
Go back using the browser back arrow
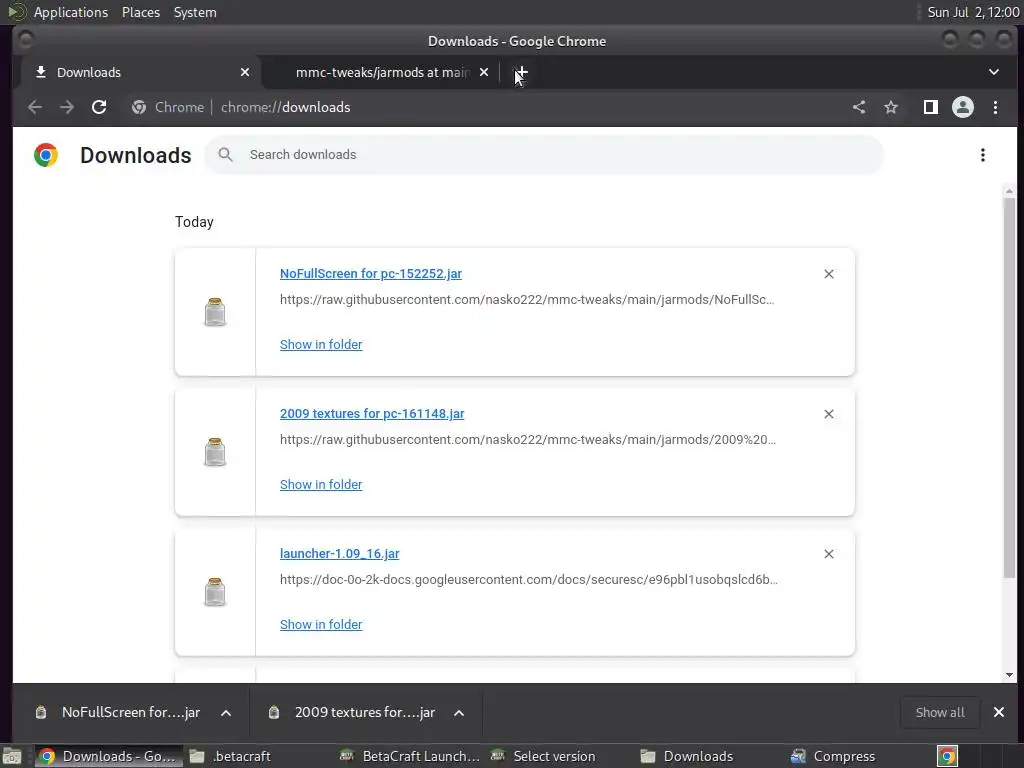pos(35,107)
